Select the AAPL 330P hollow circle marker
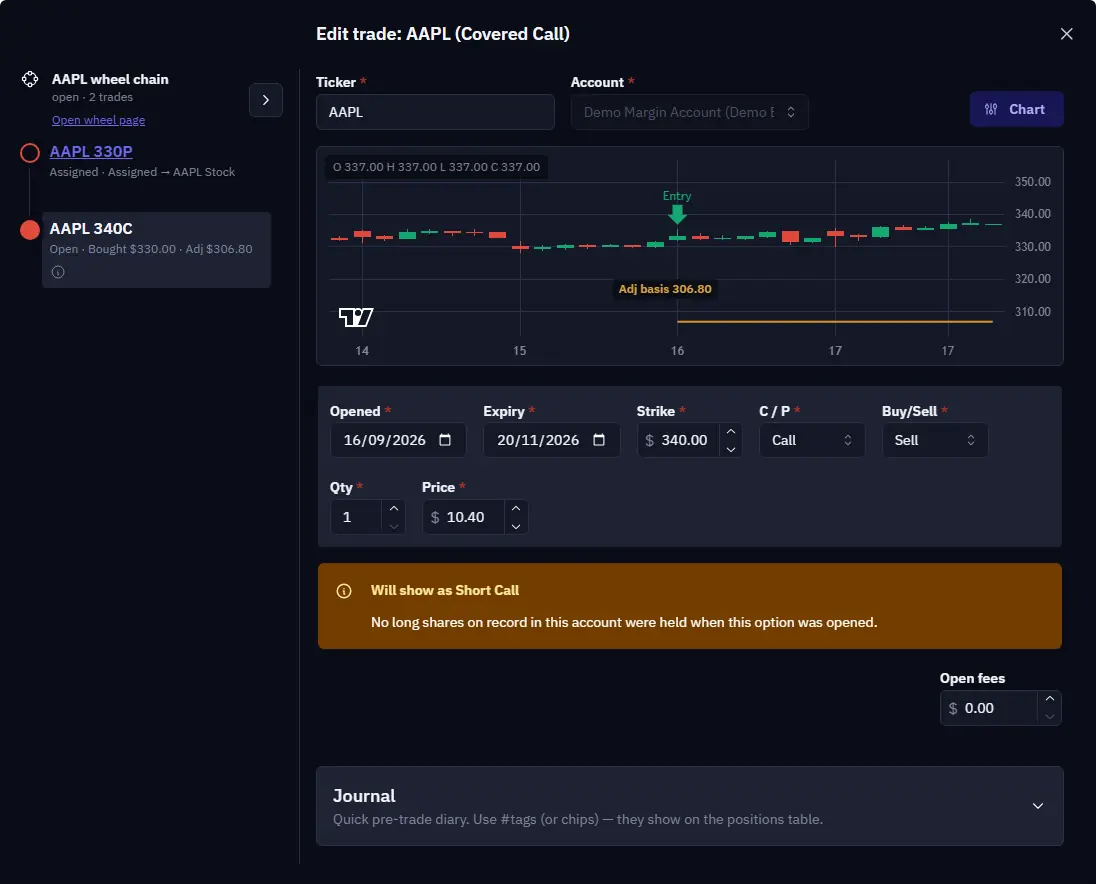The image size is (1096, 884). point(30,152)
